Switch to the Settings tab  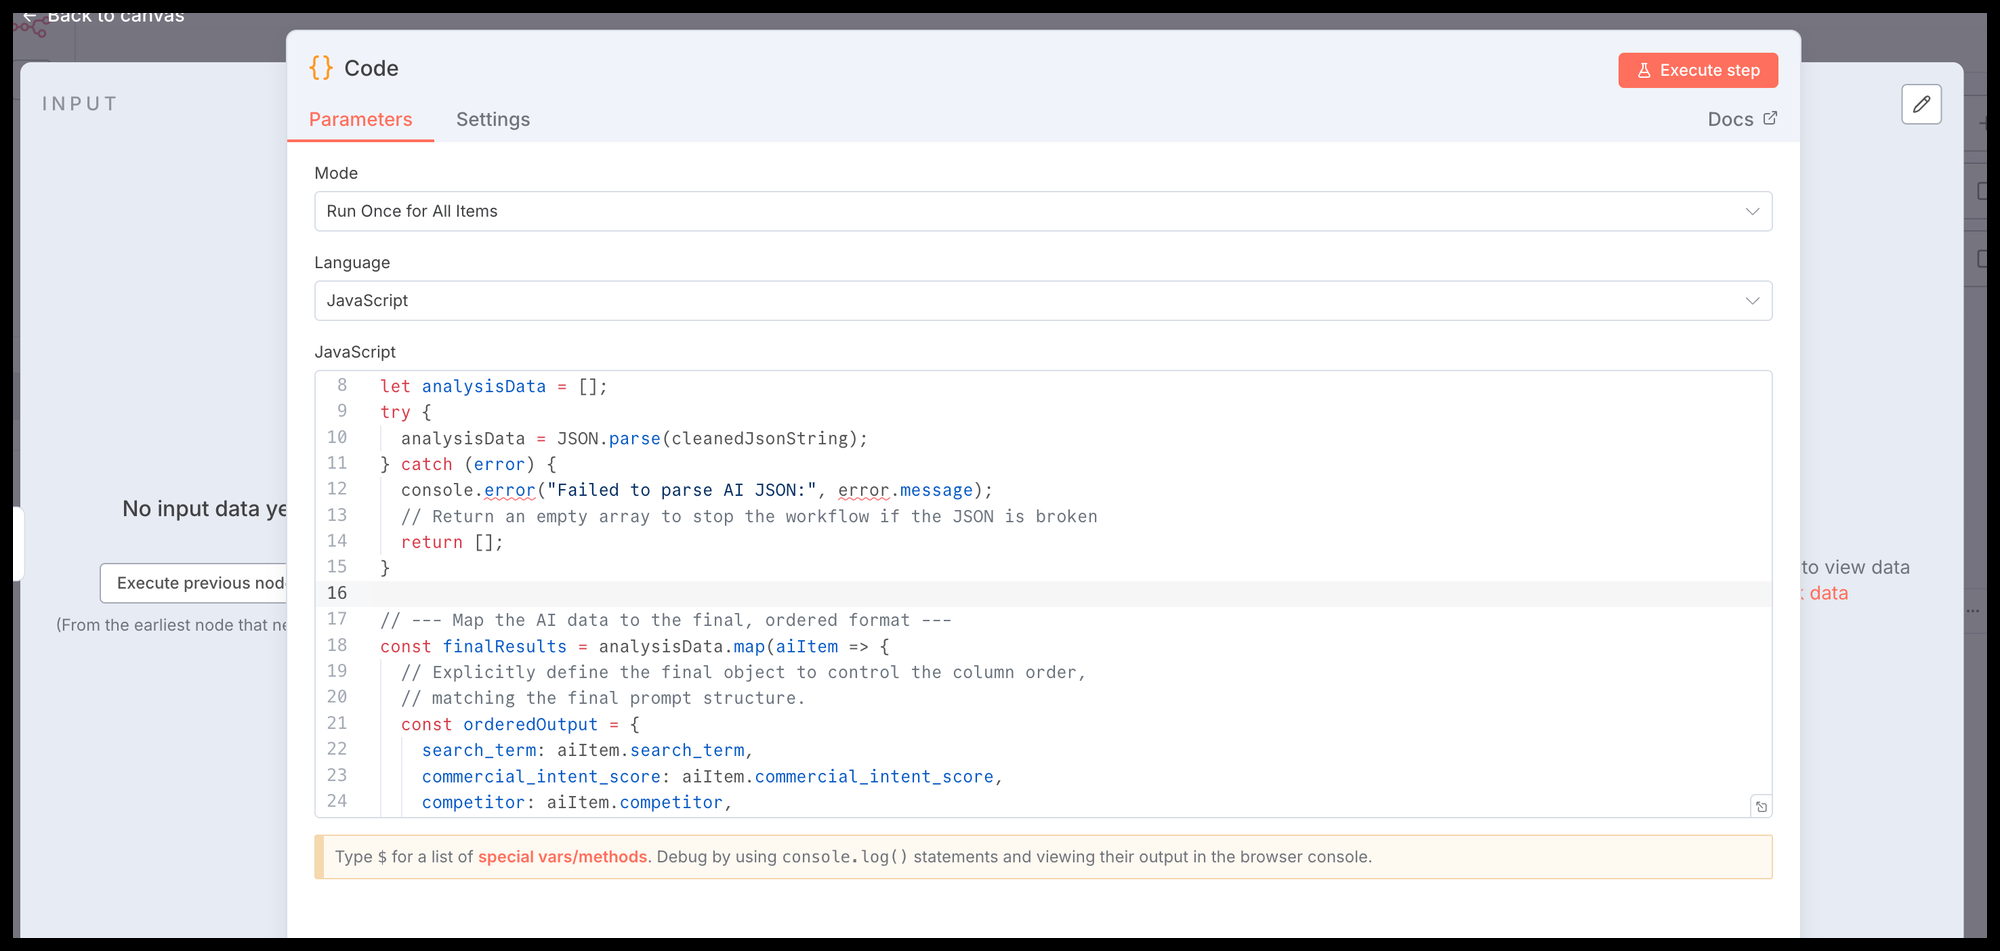click(x=493, y=119)
